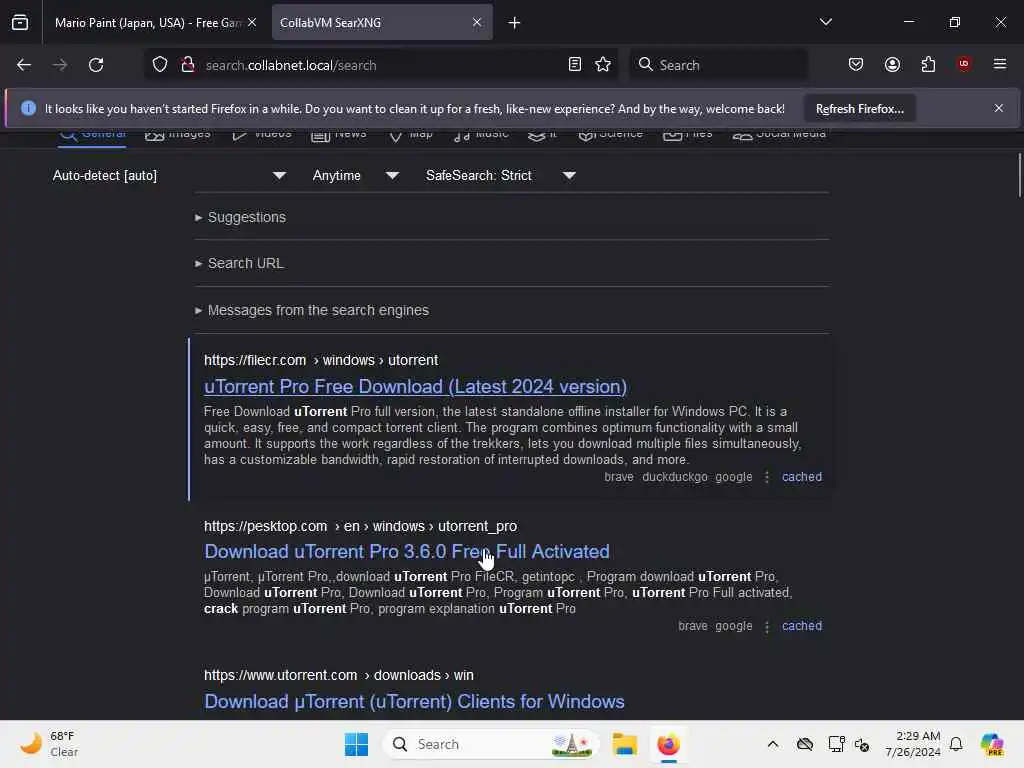Click the taskbar Search box
Screen dimensions: 1024x768
(491, 744)
